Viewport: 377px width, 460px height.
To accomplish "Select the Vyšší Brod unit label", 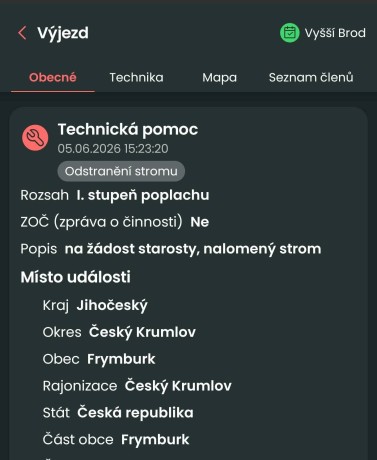I will tap(335, 33).
